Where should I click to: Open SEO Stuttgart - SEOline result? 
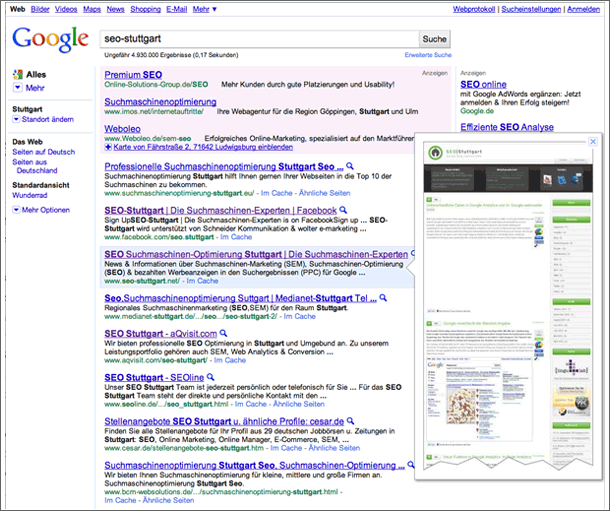[x=154, y=377]
